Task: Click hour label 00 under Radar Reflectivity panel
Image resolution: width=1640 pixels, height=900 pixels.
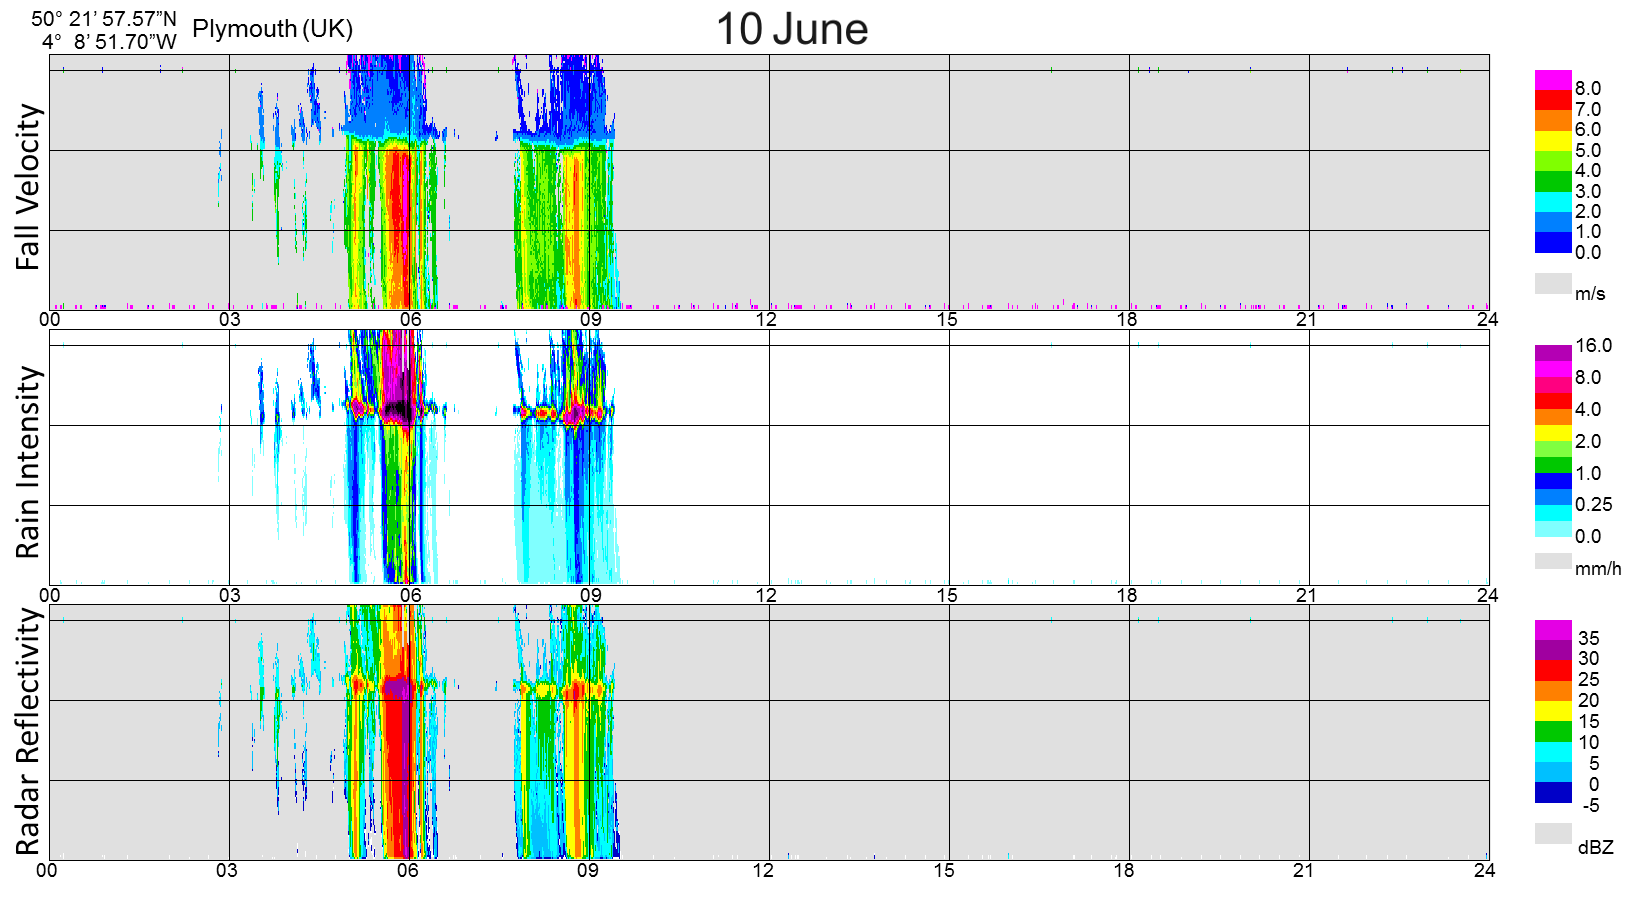Action: pos(47,870)
